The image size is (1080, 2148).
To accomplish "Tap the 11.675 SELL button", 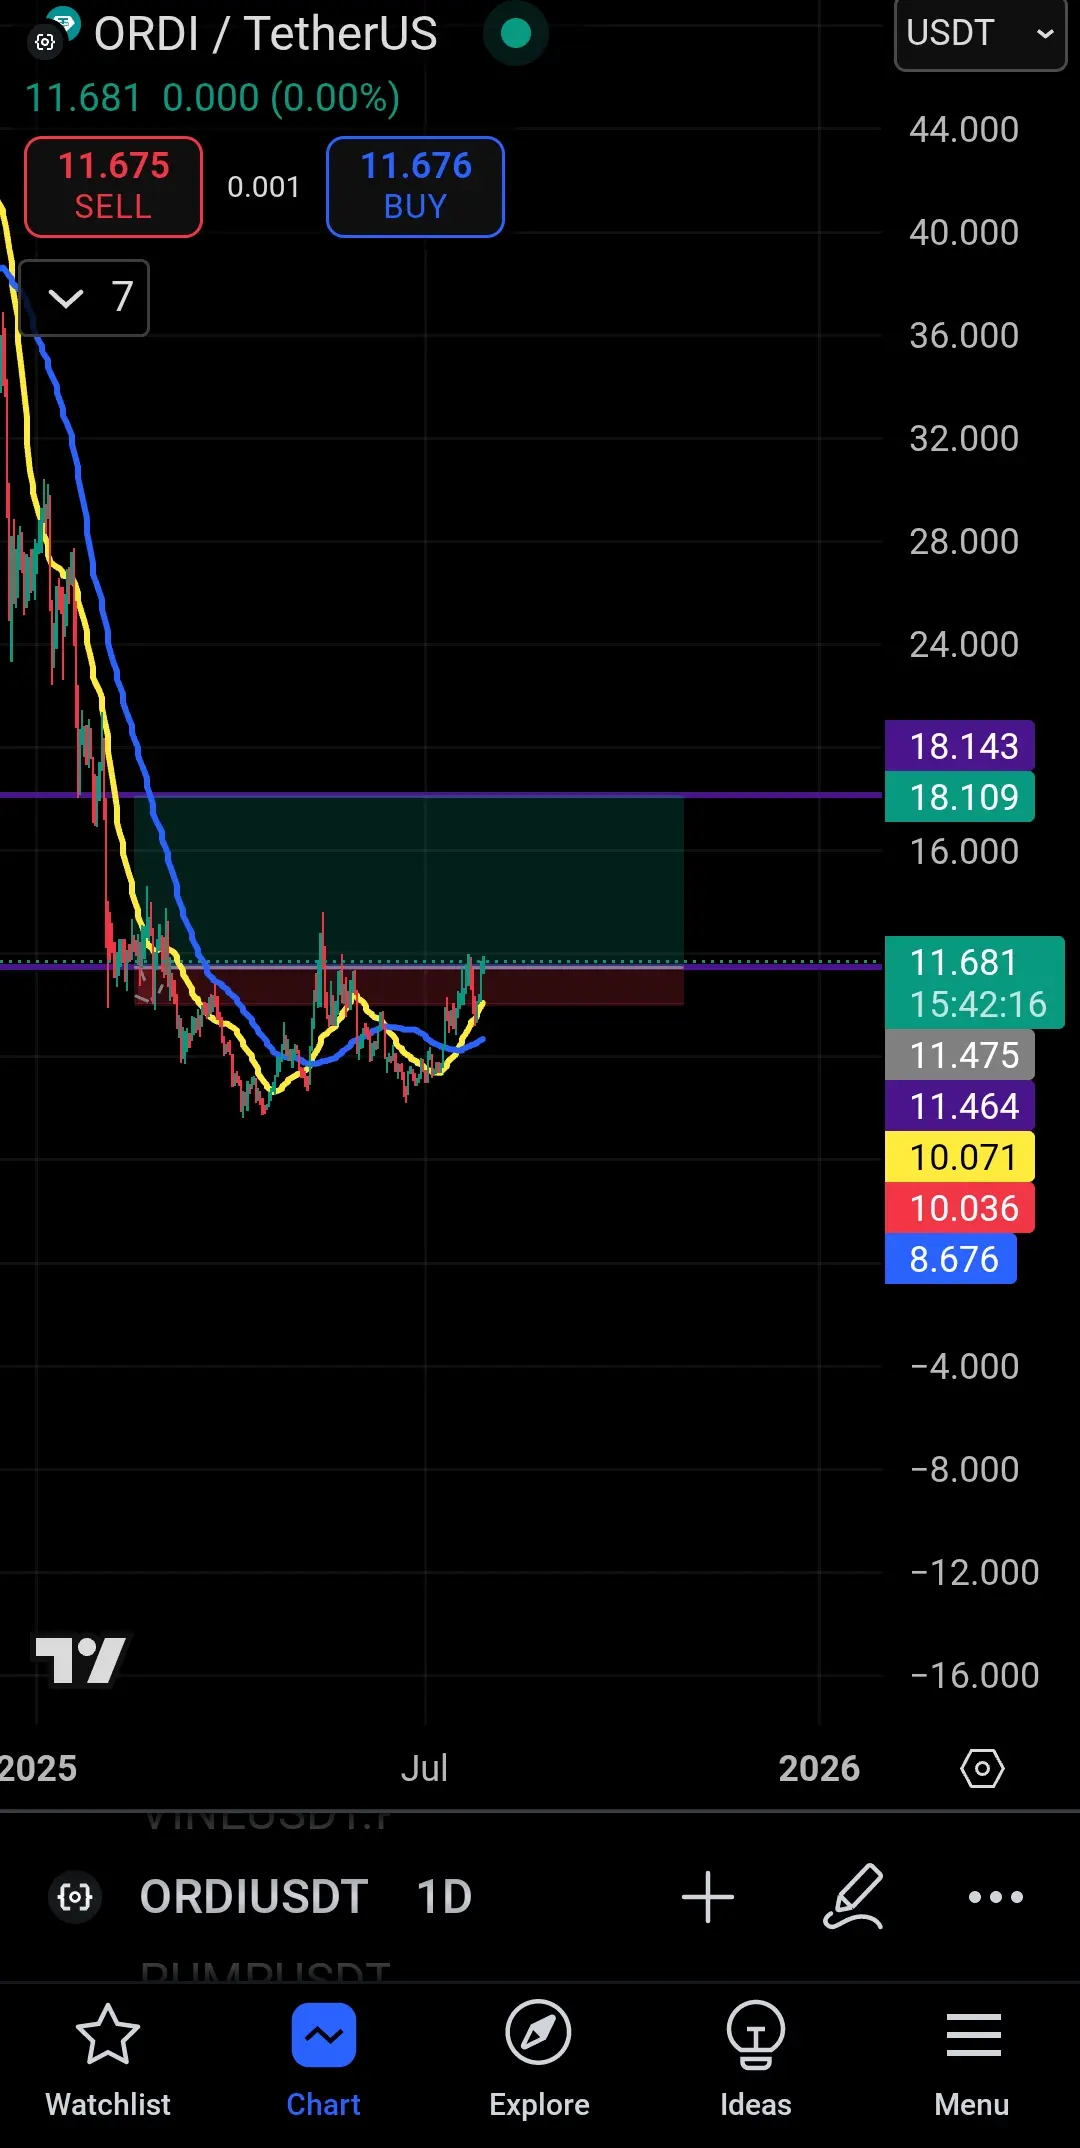I will (x=113, y=186).
